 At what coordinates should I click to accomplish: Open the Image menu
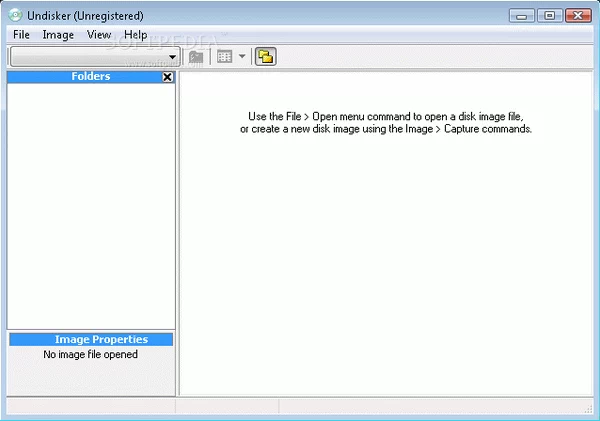(x=58, y=34)
